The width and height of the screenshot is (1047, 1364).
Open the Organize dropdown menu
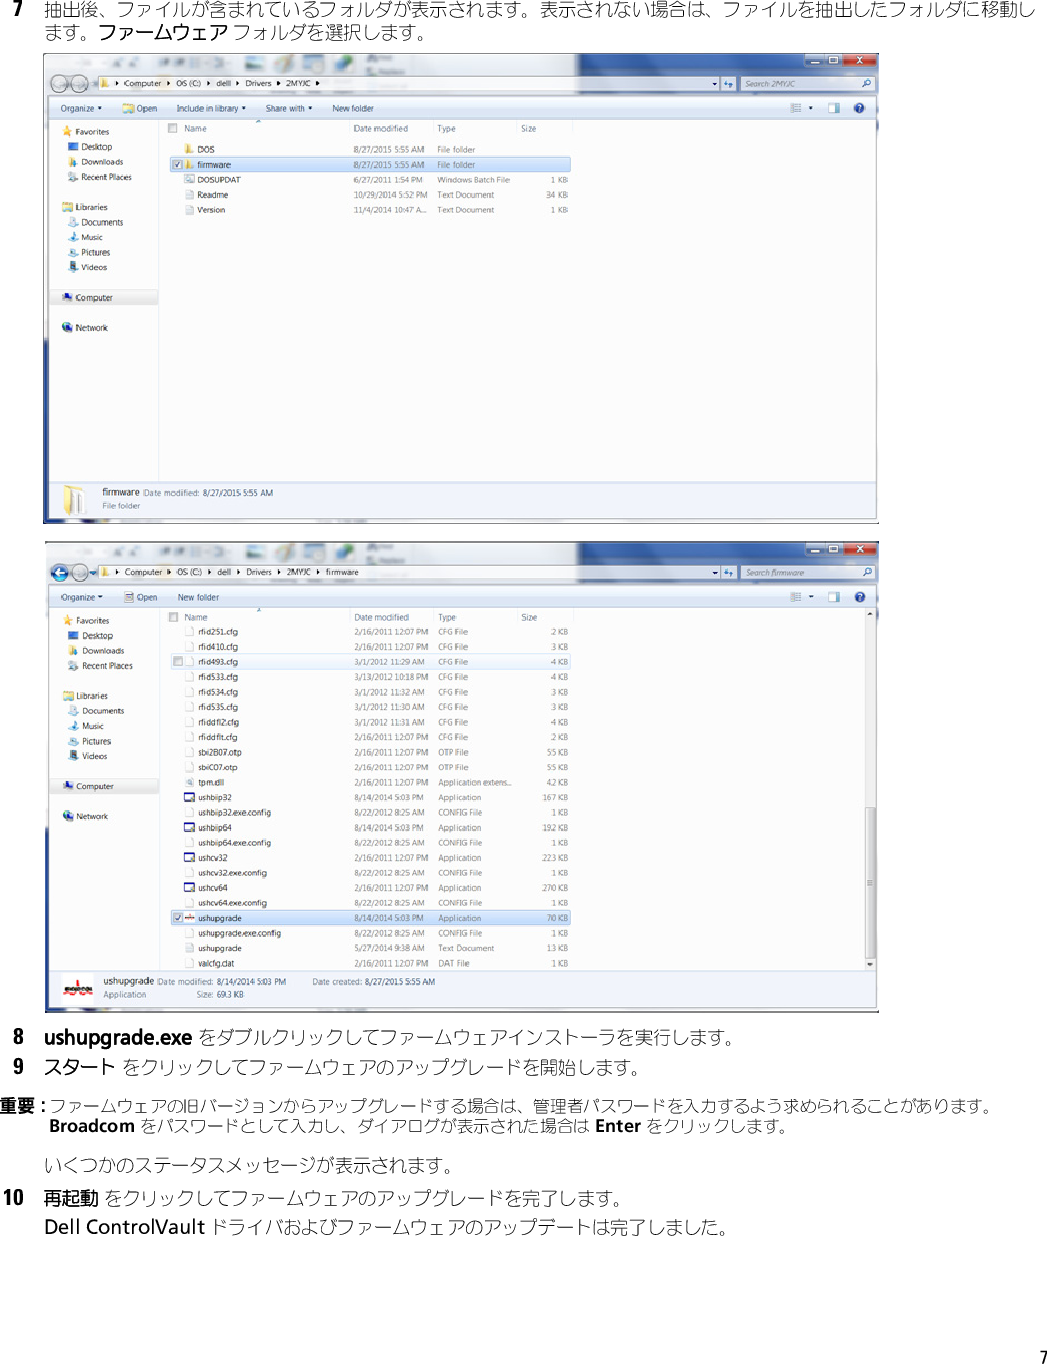pyautogui.click(x=80, y=108)
